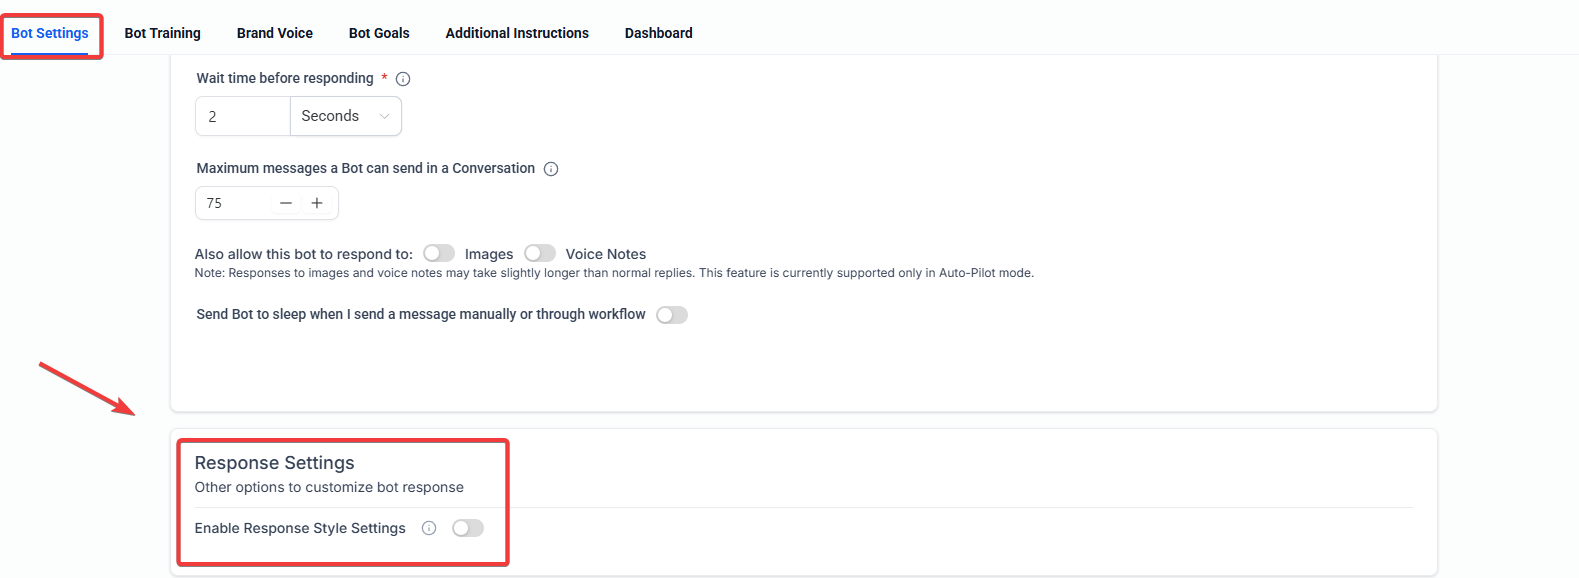Go to the Bot Goals tab

pyautogui.click(x=379, y=33)
